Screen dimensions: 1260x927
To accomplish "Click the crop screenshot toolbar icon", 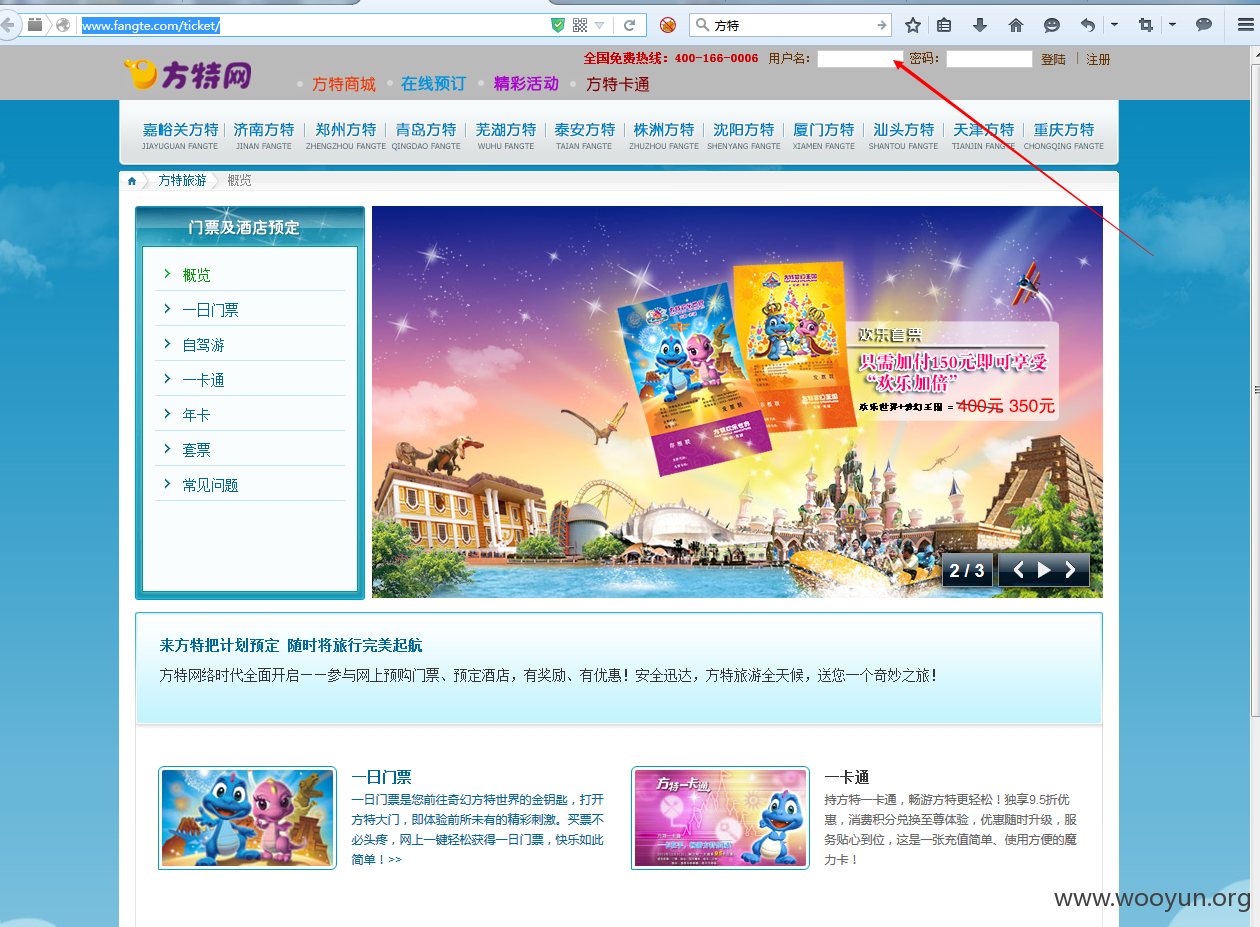I will [x=1146, y=25].
